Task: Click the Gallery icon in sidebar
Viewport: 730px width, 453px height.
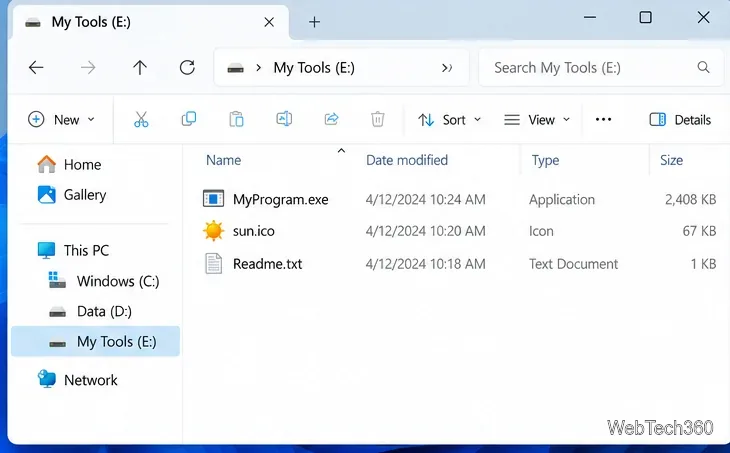Action: 47,195
